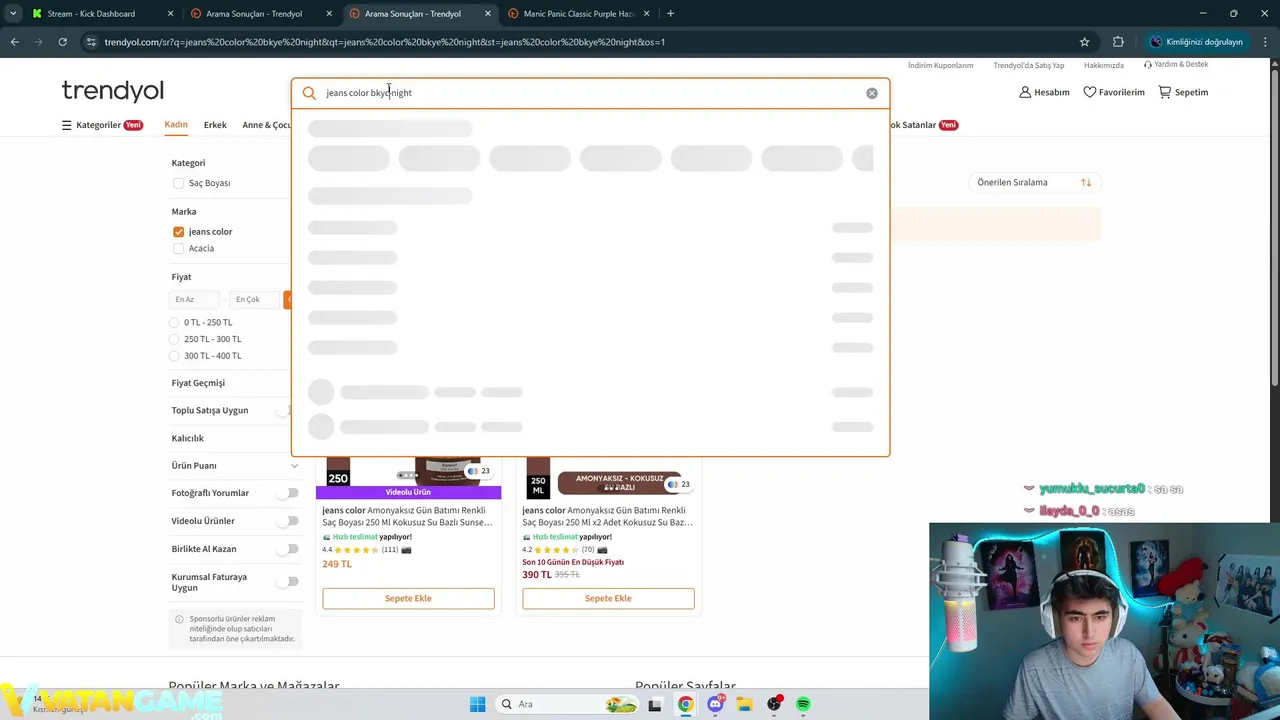Reload the page with the refresh icon
1280x720 pixels.
62,42
